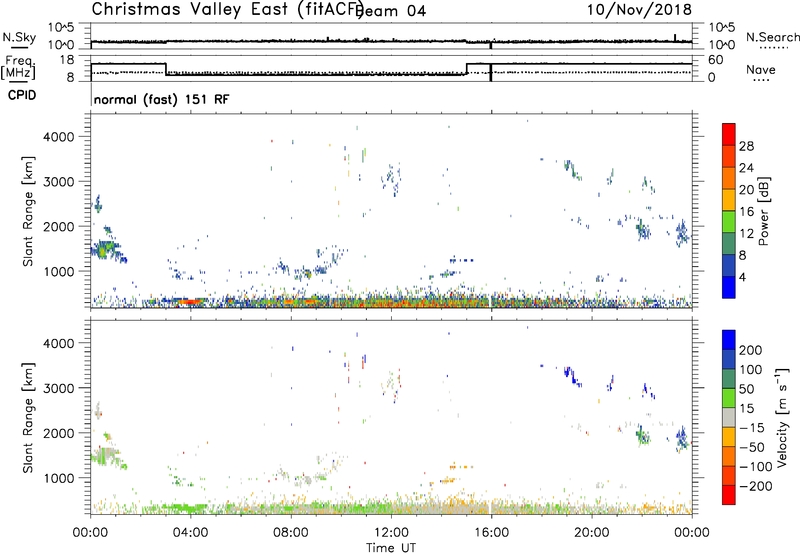Screen dimensions: 800x554
Task: Click the red high-power streak near 04:00 in power panel
Action: pyautogui.click(x=190, y=302)
